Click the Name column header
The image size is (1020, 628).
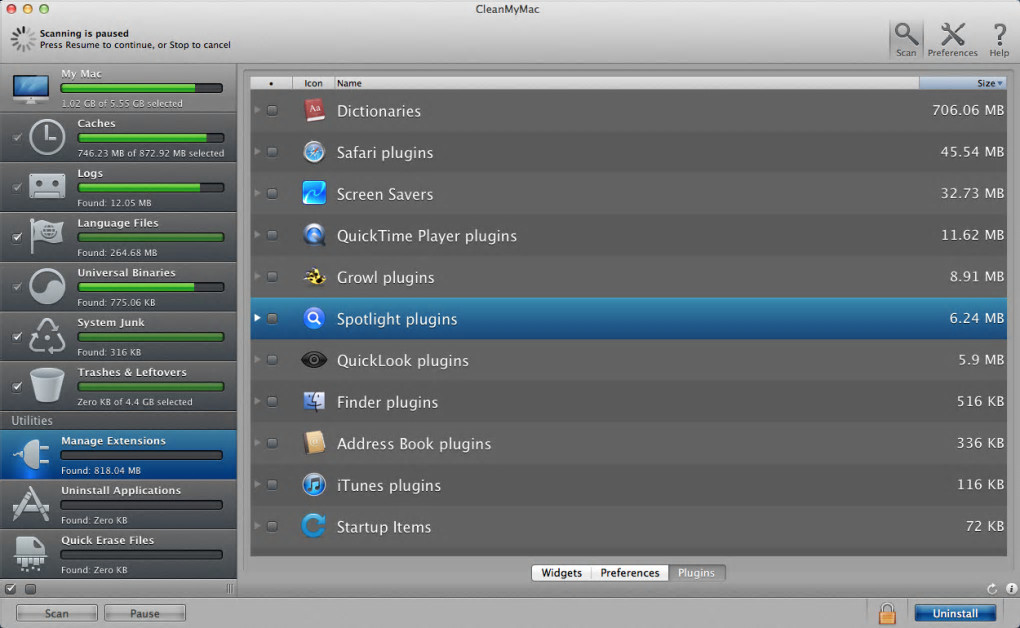pos(626,83)
